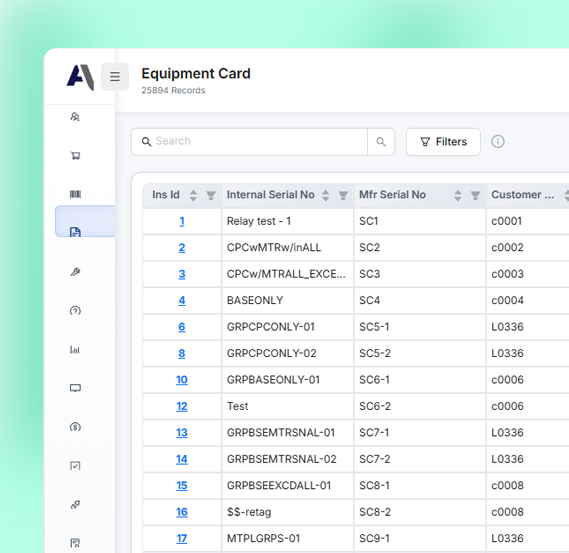
Task: Select the 'GRPBSEEXCDALL-01' cell
Action: pos(287,486)
